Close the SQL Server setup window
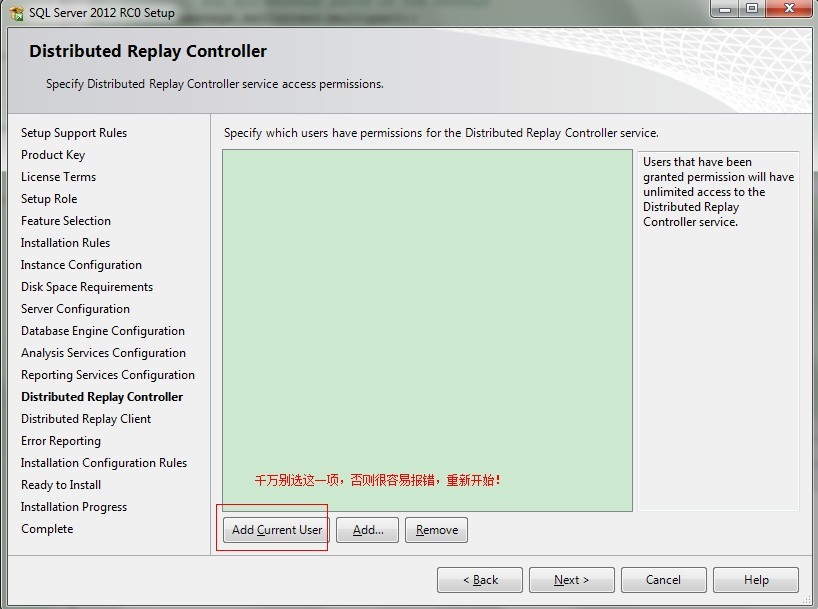 (789, 9)
